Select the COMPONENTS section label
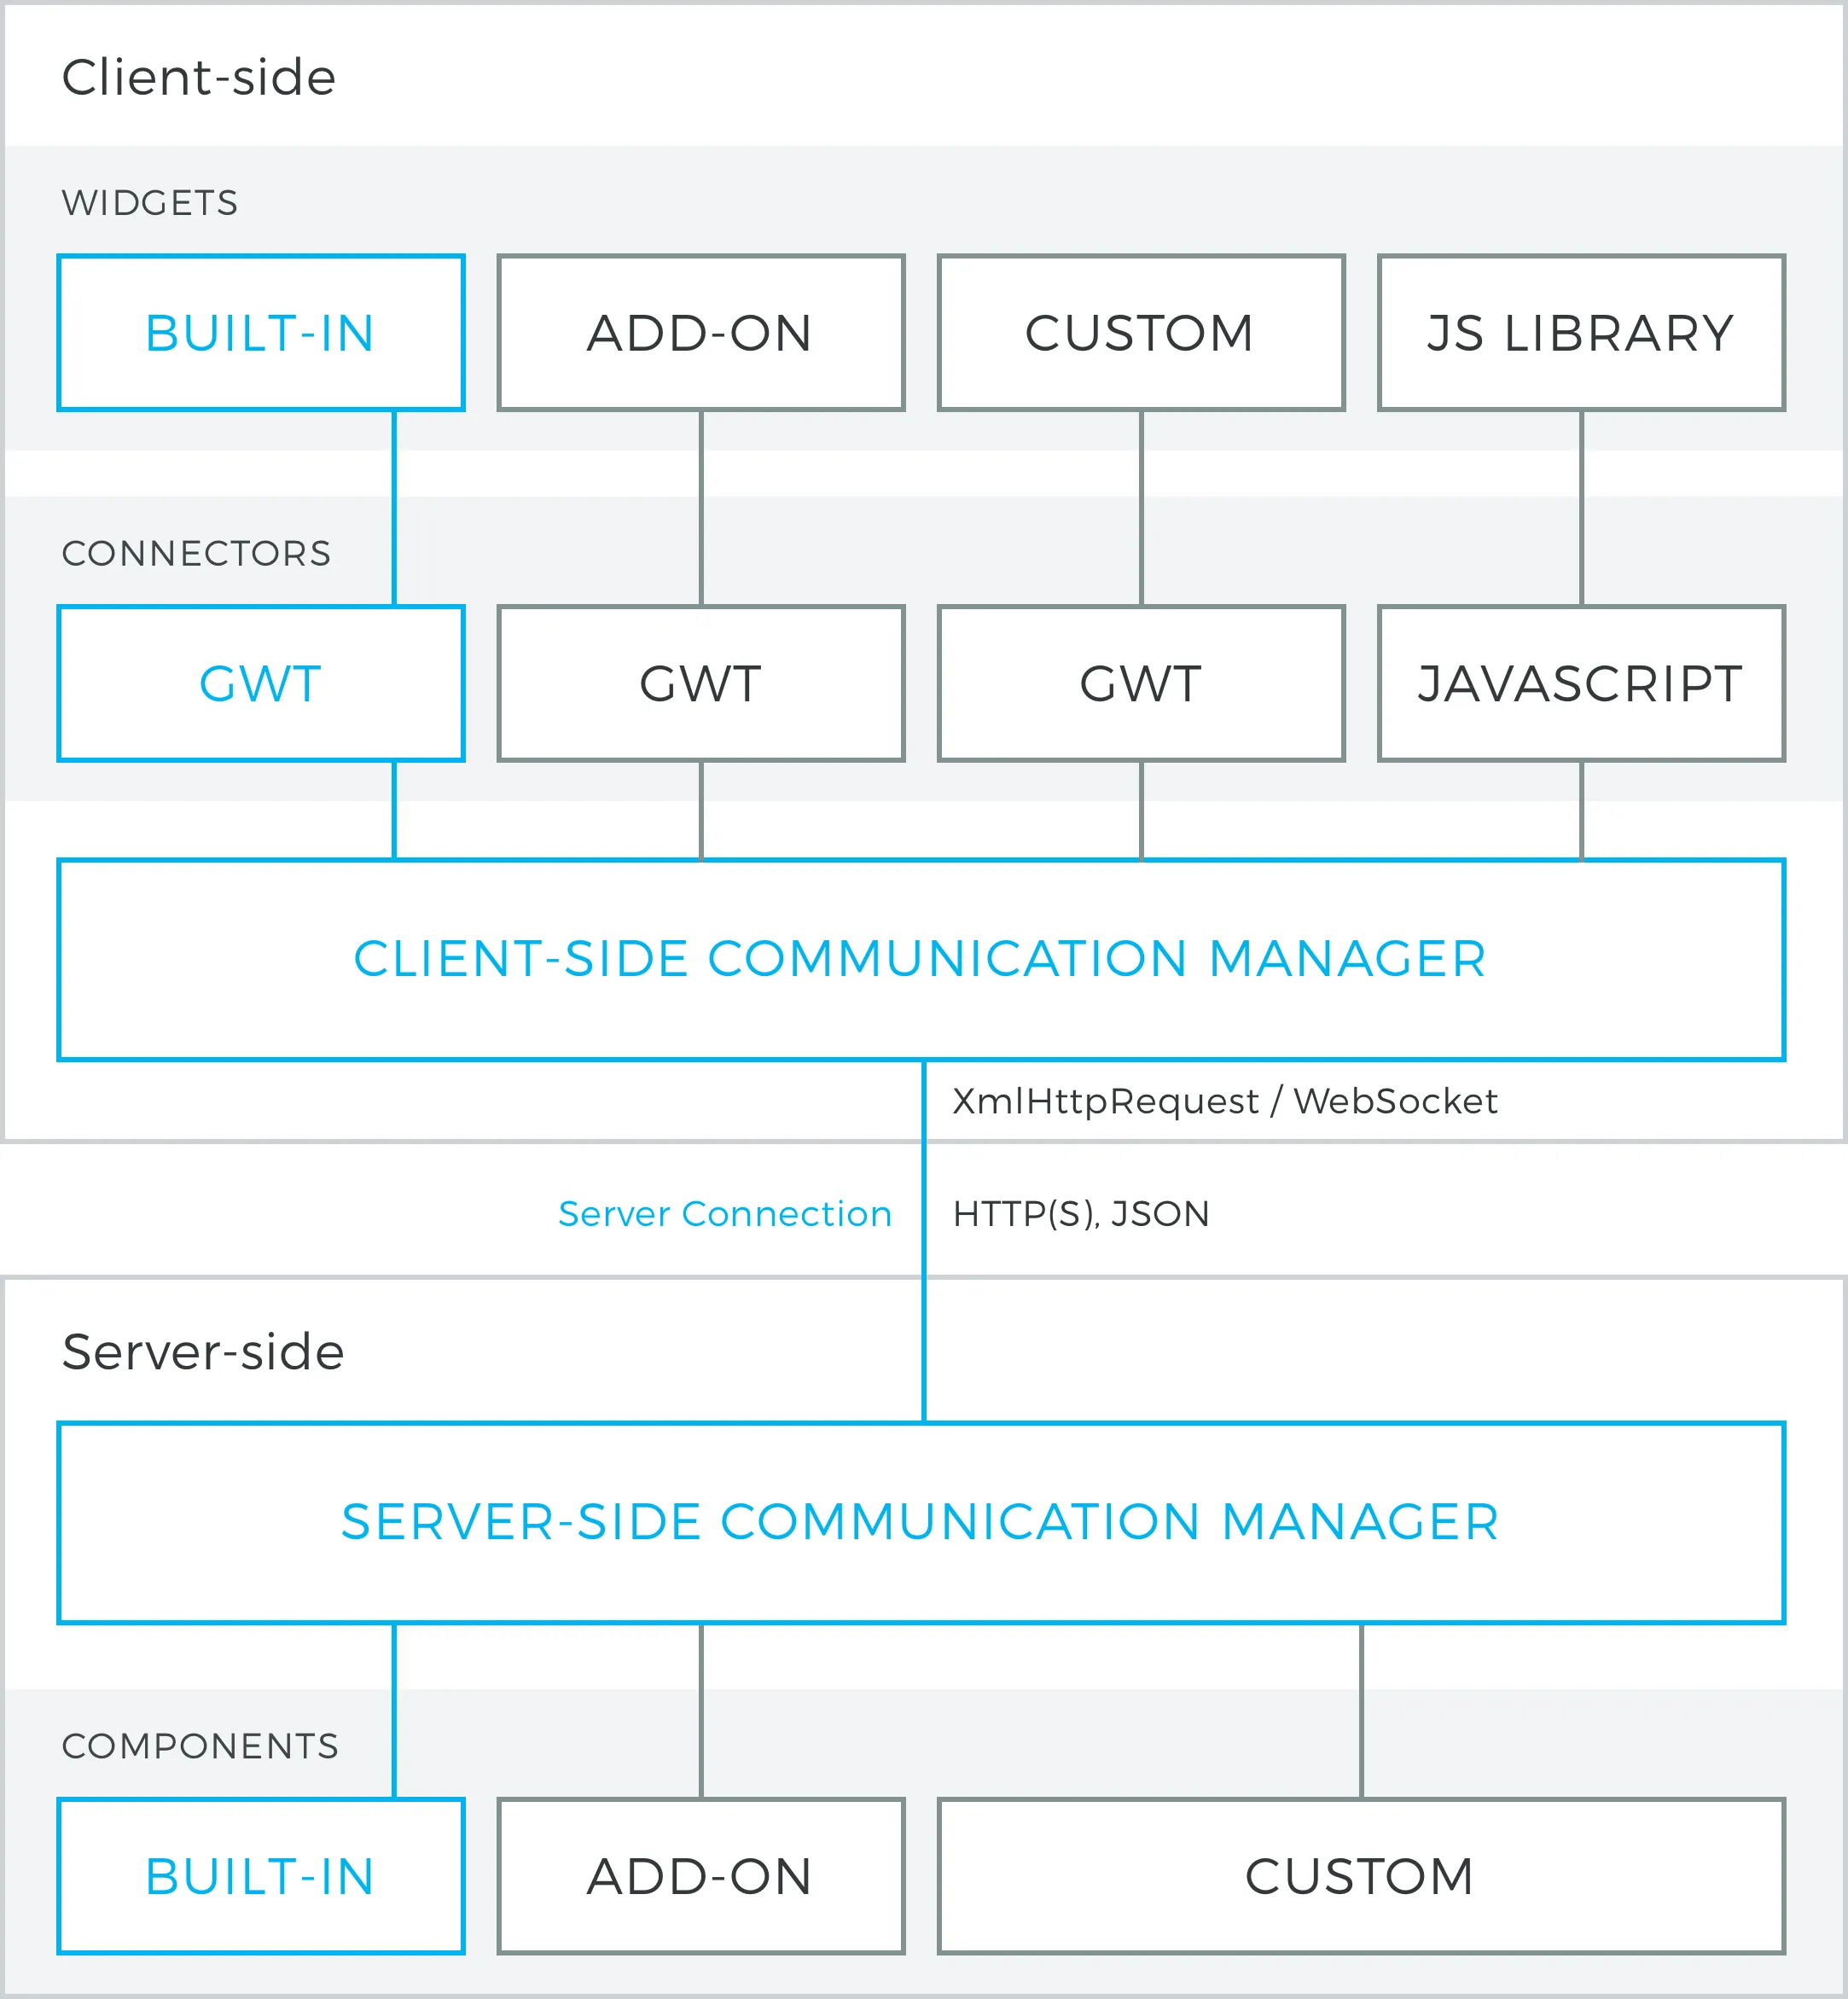Screen dimensions: 1848x1999 (200, 1746)
